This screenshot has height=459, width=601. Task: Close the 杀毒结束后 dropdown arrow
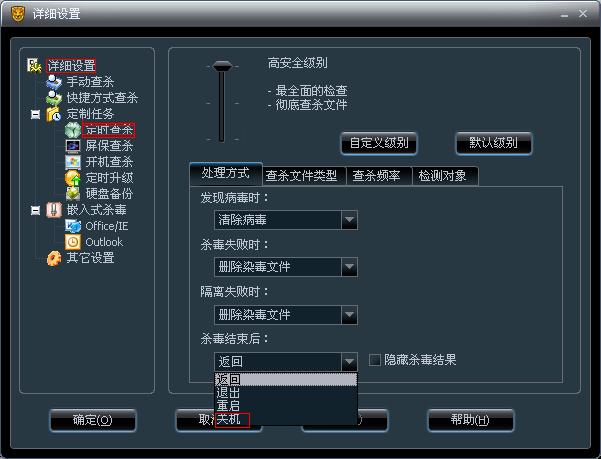coord(349,362)
